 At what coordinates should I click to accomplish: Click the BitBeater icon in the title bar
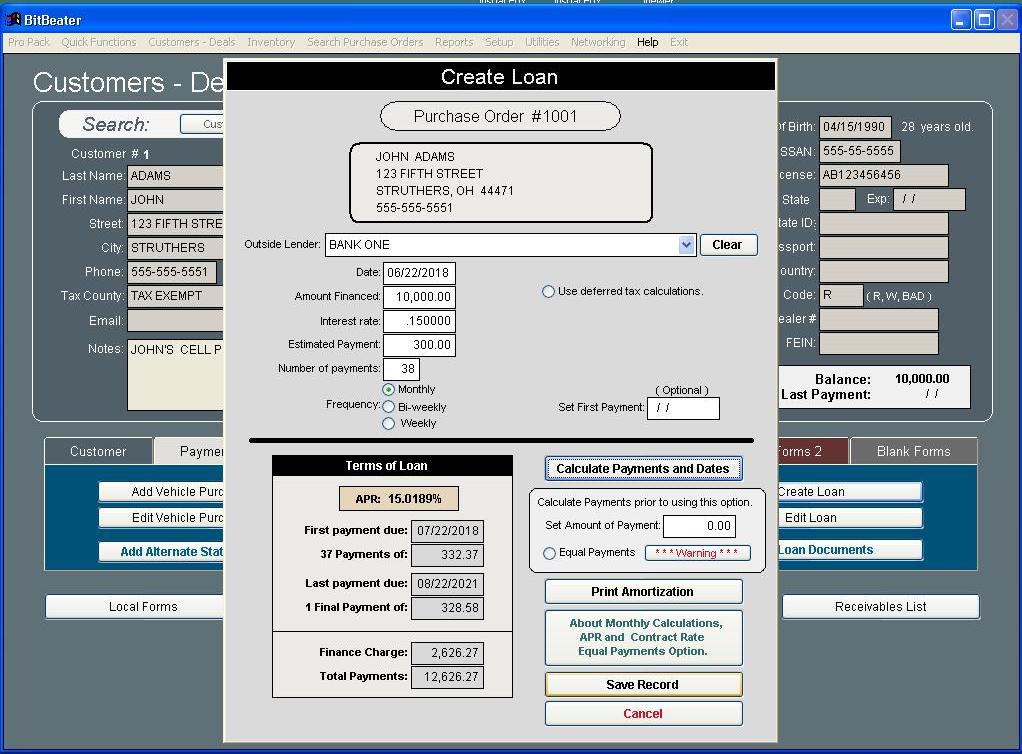click(12, 18)
